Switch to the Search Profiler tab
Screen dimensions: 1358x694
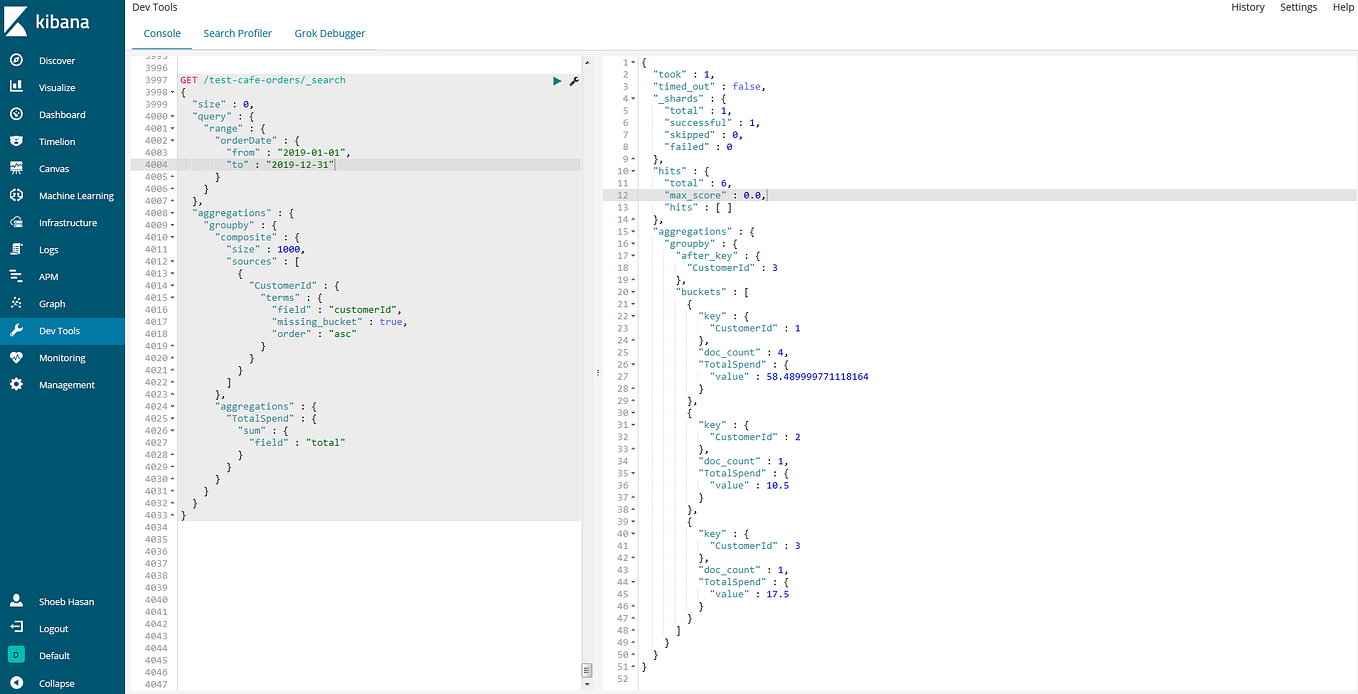point(237,33)
